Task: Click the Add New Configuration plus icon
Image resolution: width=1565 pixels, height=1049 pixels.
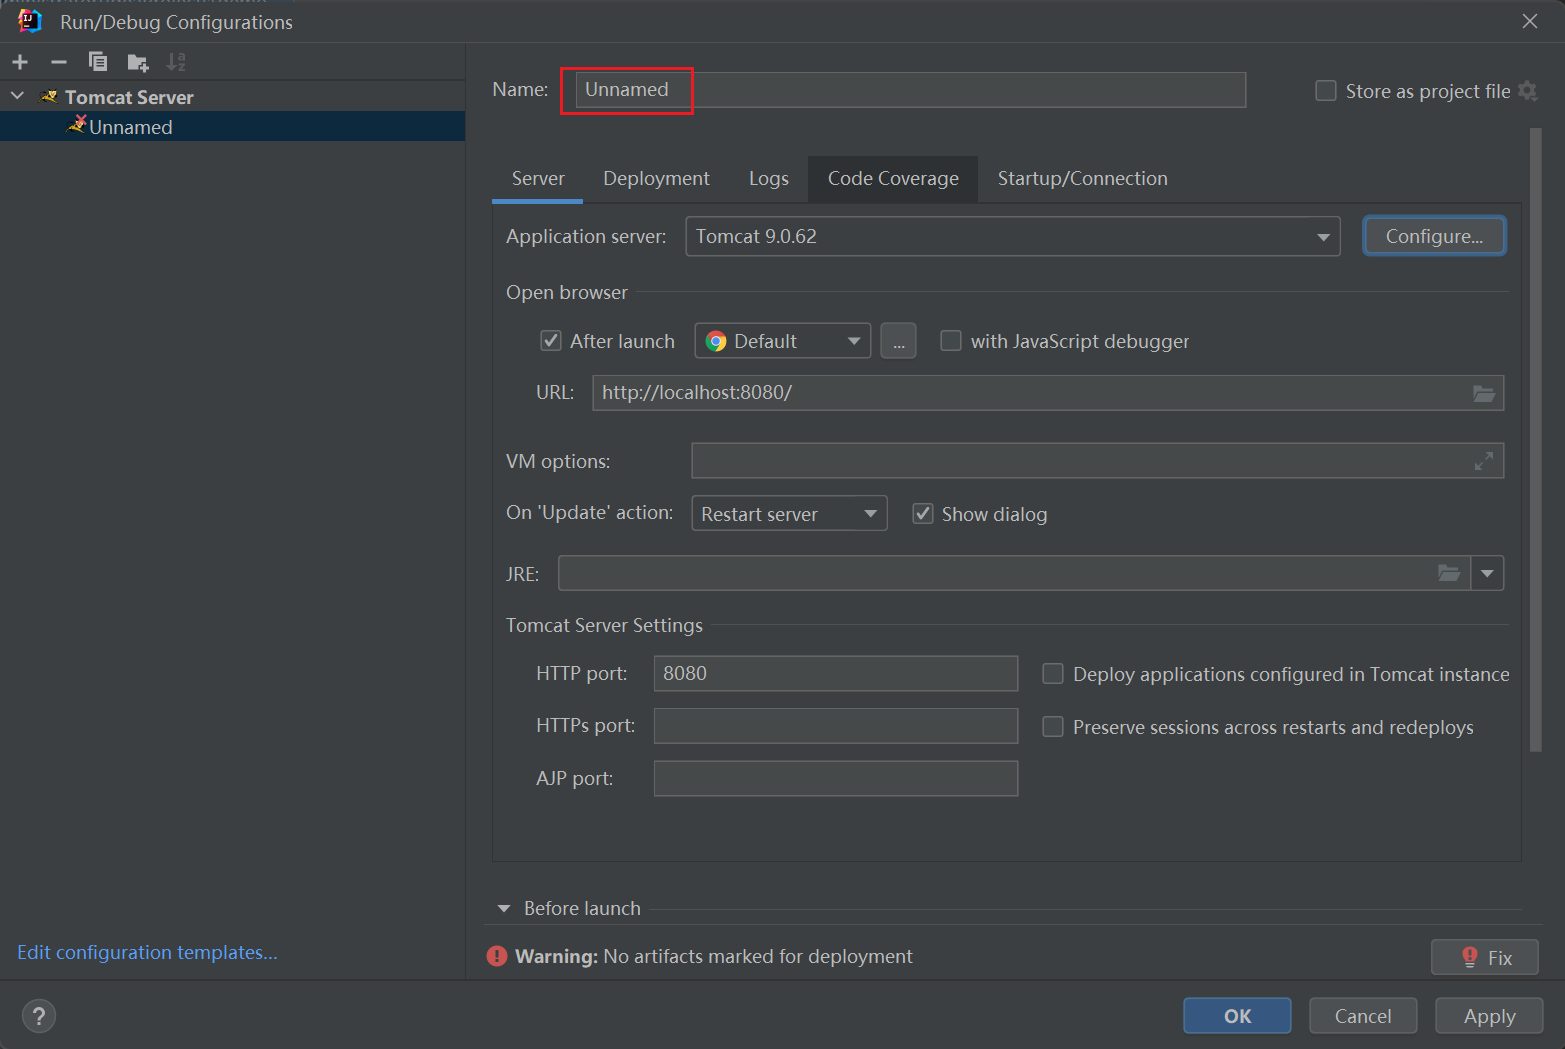Action: 20,62
